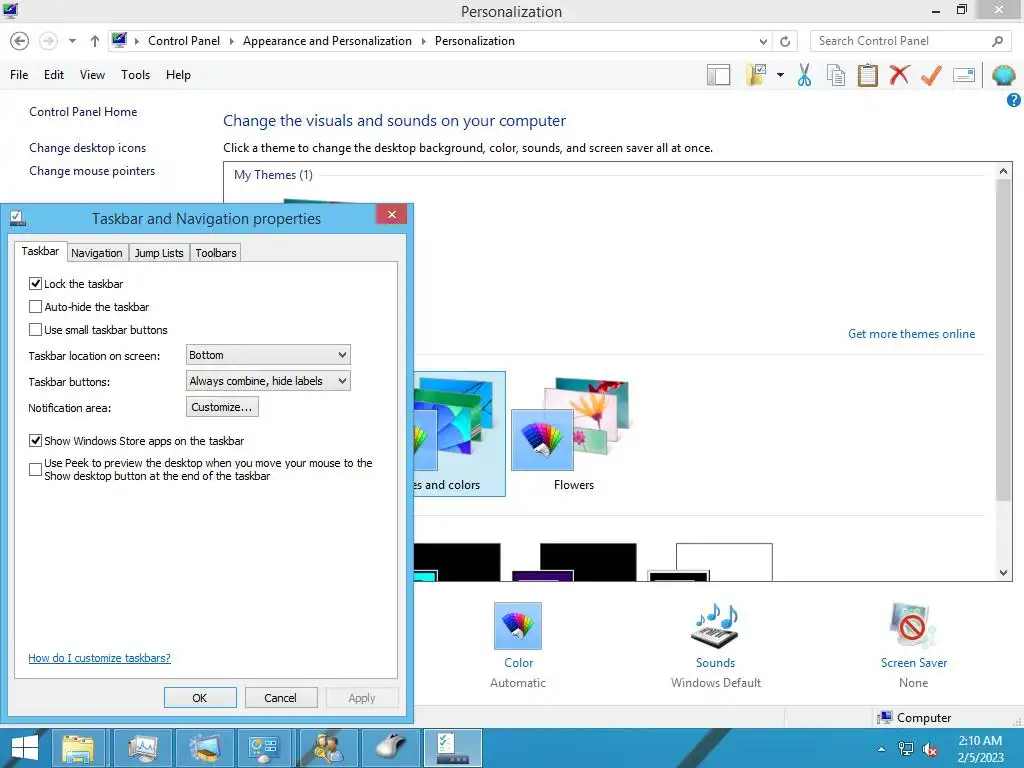The width and height of the screenshot is (1024, 768).
Task: Click Get more themes online link
Action: coord(911,334)
